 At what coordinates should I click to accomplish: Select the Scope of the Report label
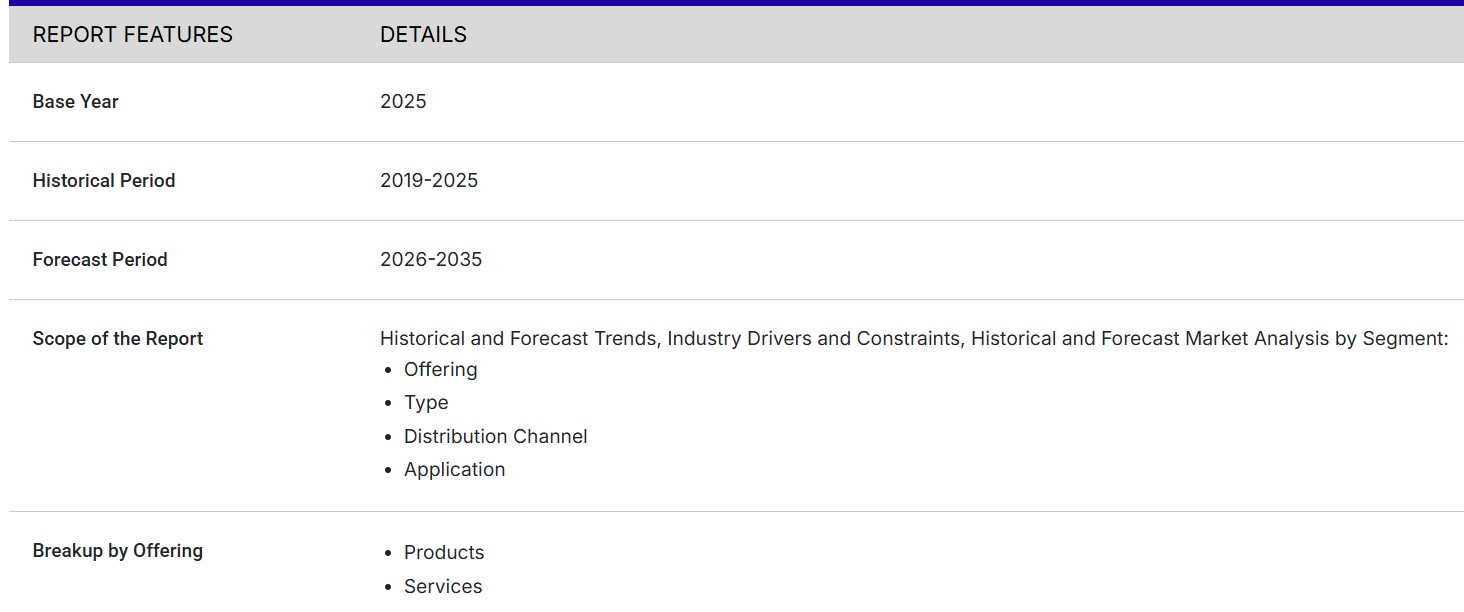(117, 339)
